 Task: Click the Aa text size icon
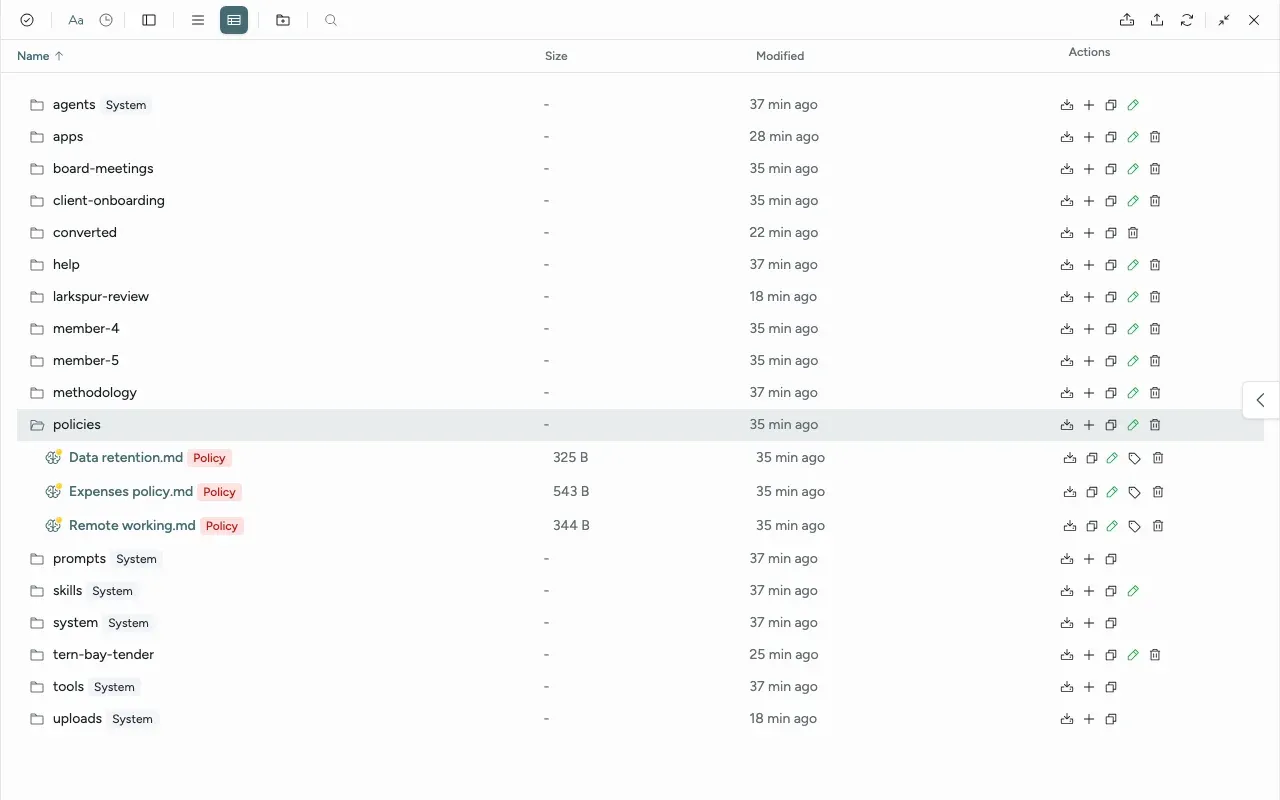coord(76,20)
